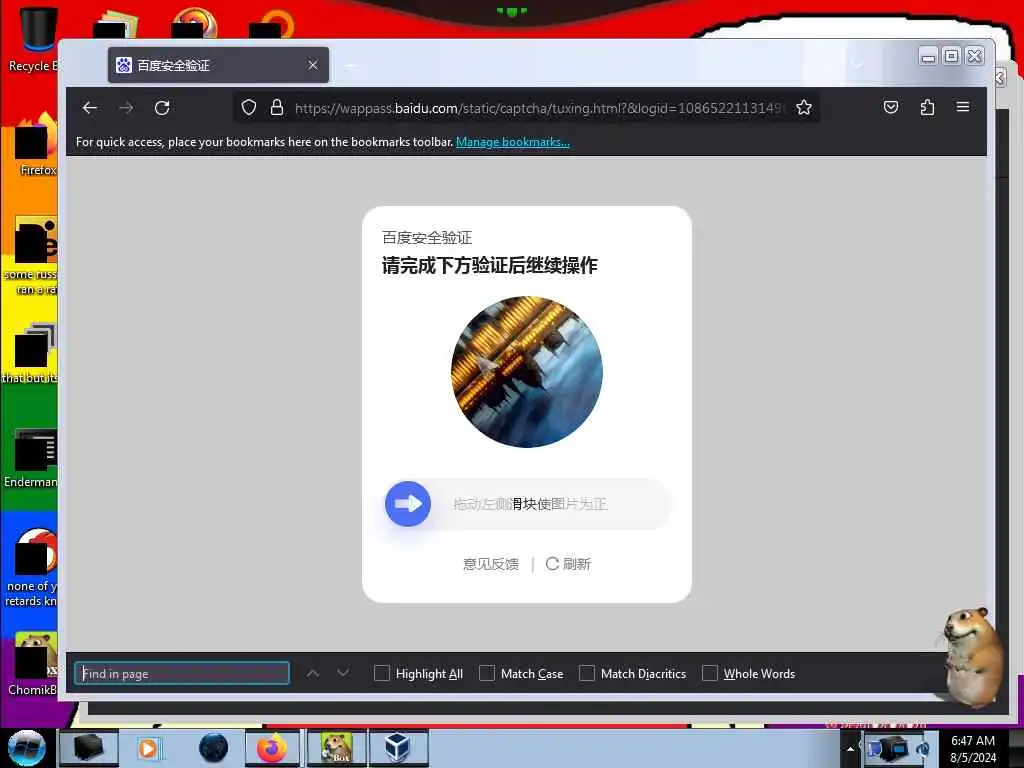Screen dimensions: 1024x768
Task: Select the Enderman desktop icon
Action: pos(31,458)
